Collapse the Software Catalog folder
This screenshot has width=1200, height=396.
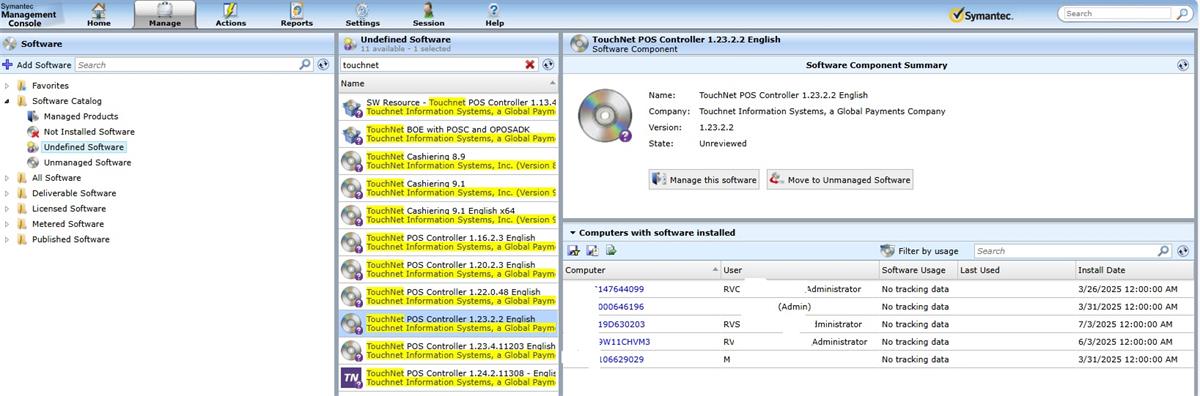(x=7, y=101)
